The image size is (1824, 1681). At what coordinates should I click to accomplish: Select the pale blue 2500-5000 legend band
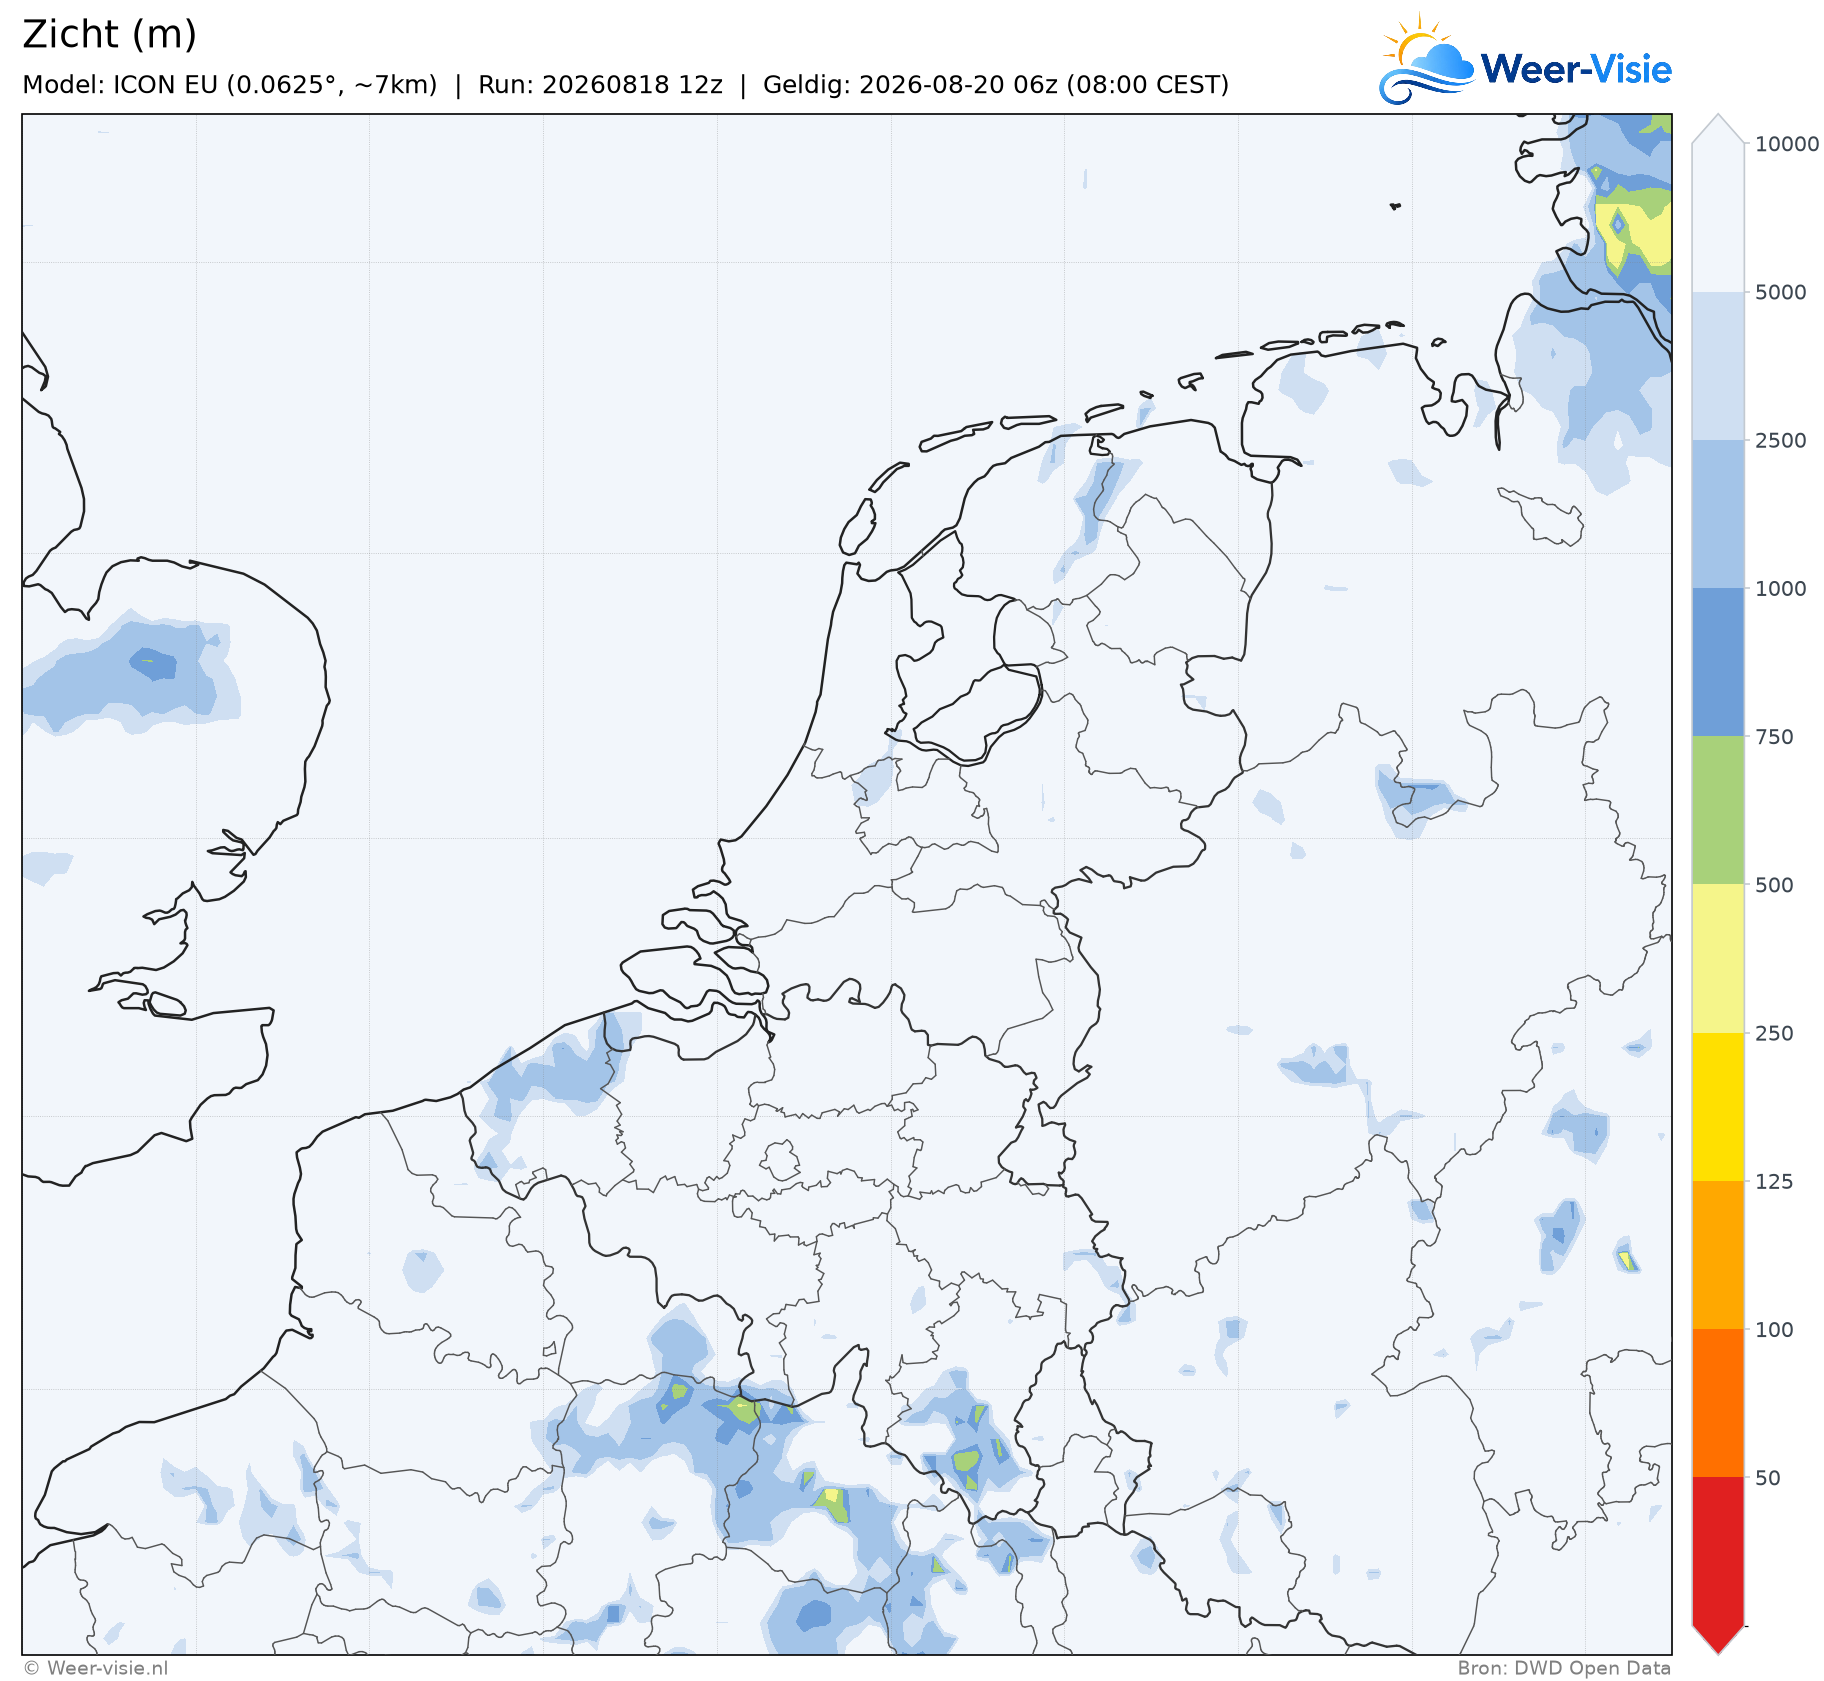[1718, 366]
